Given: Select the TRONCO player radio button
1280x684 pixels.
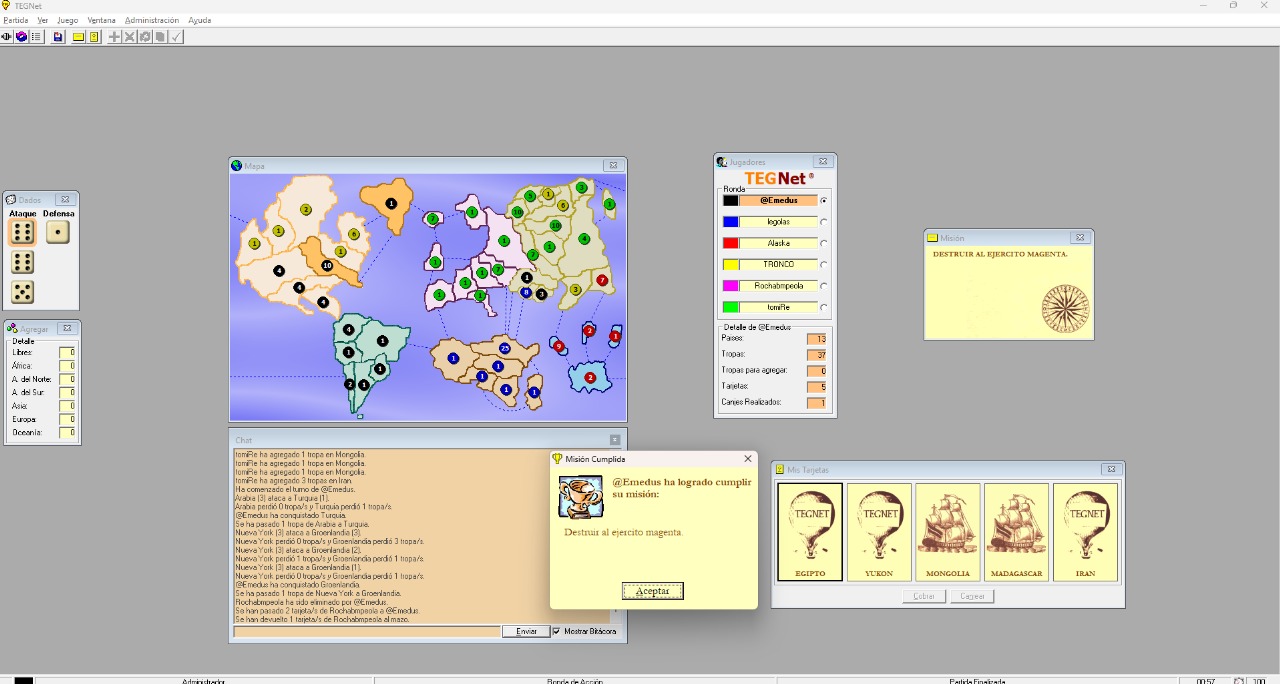Looking at the screenshot, I should (x=824, y=264).
